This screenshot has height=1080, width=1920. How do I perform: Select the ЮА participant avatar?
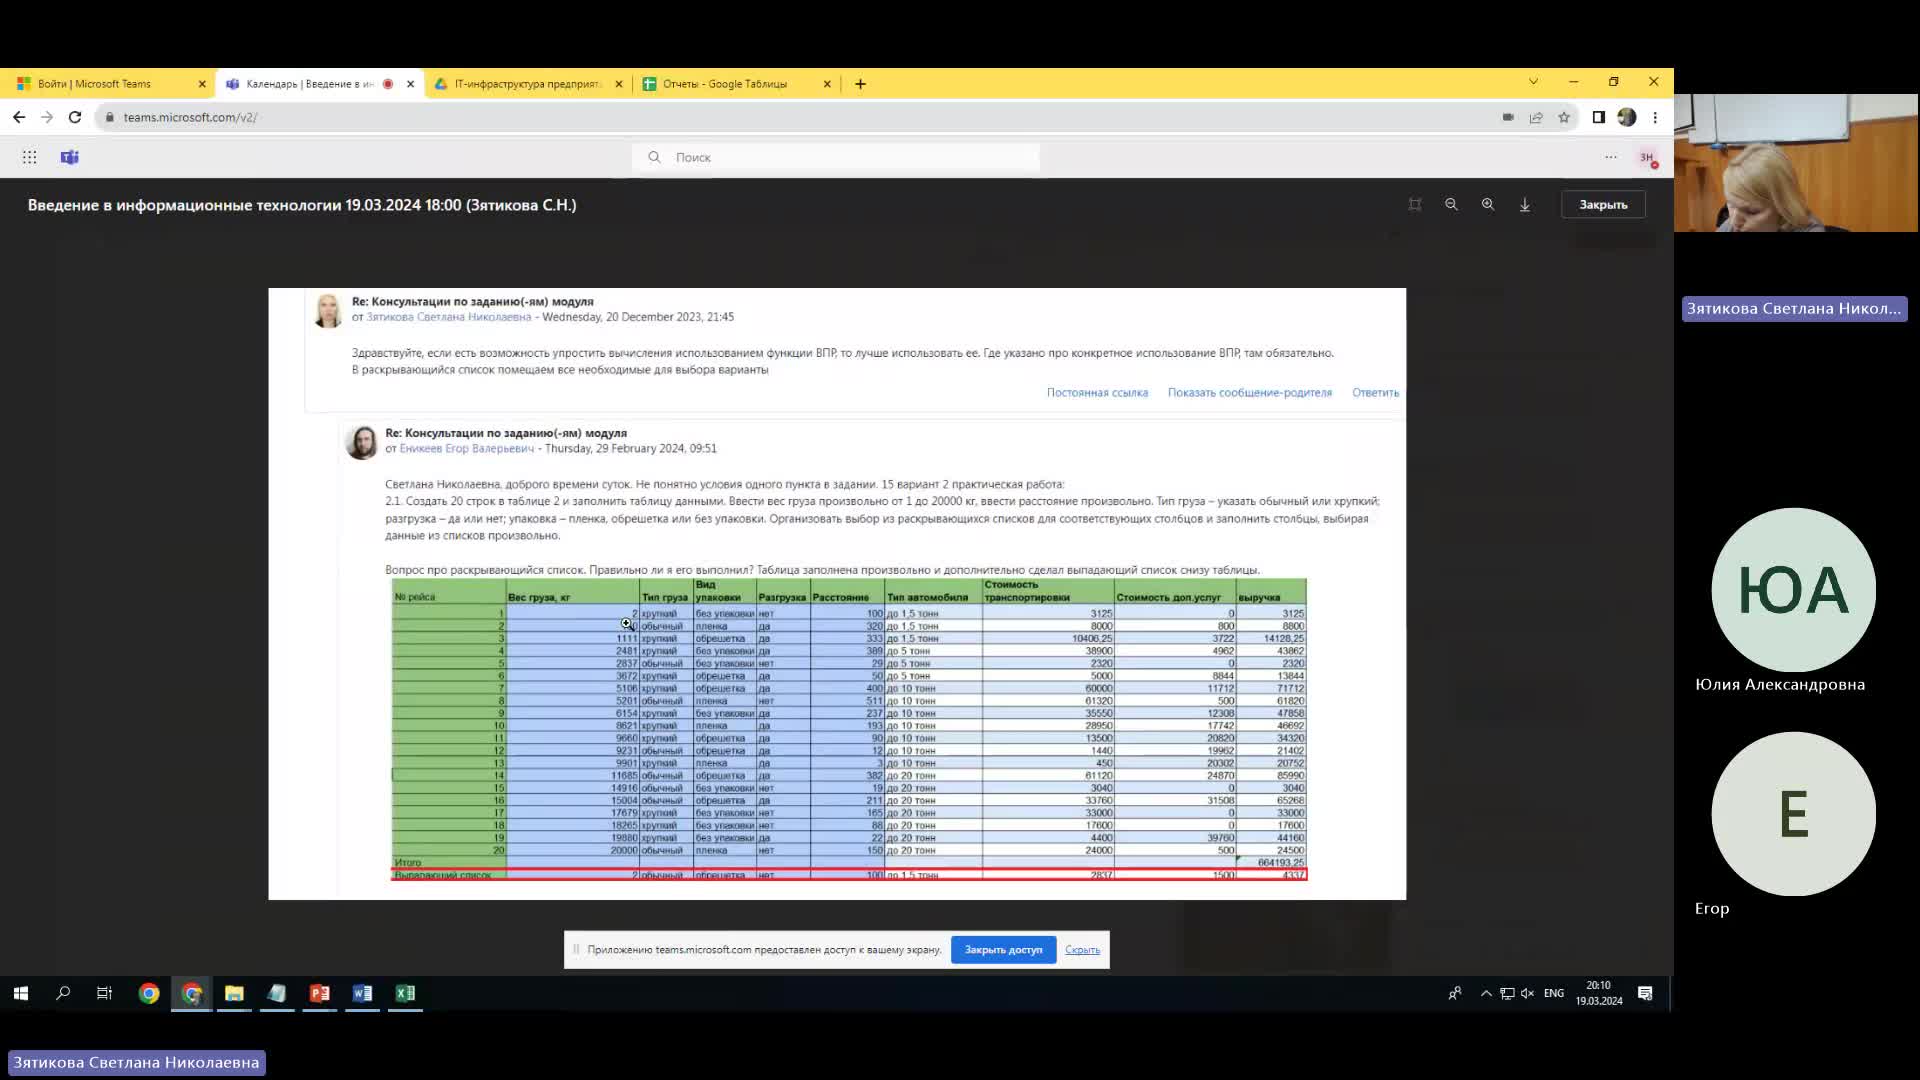point(1793,590)
